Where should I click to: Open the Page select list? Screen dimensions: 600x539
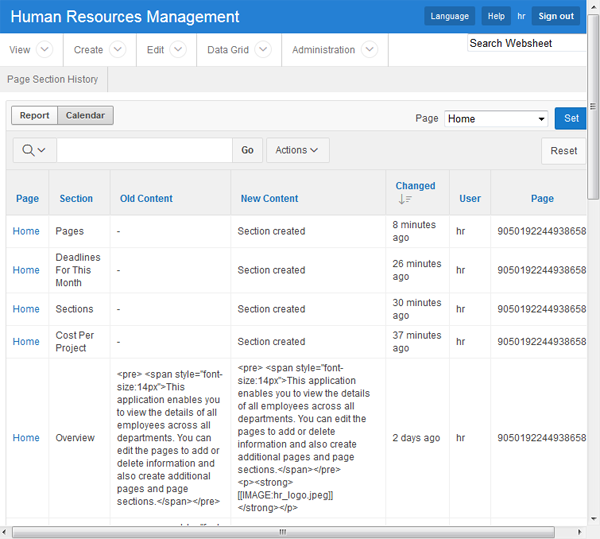click(x=496, y=118)
